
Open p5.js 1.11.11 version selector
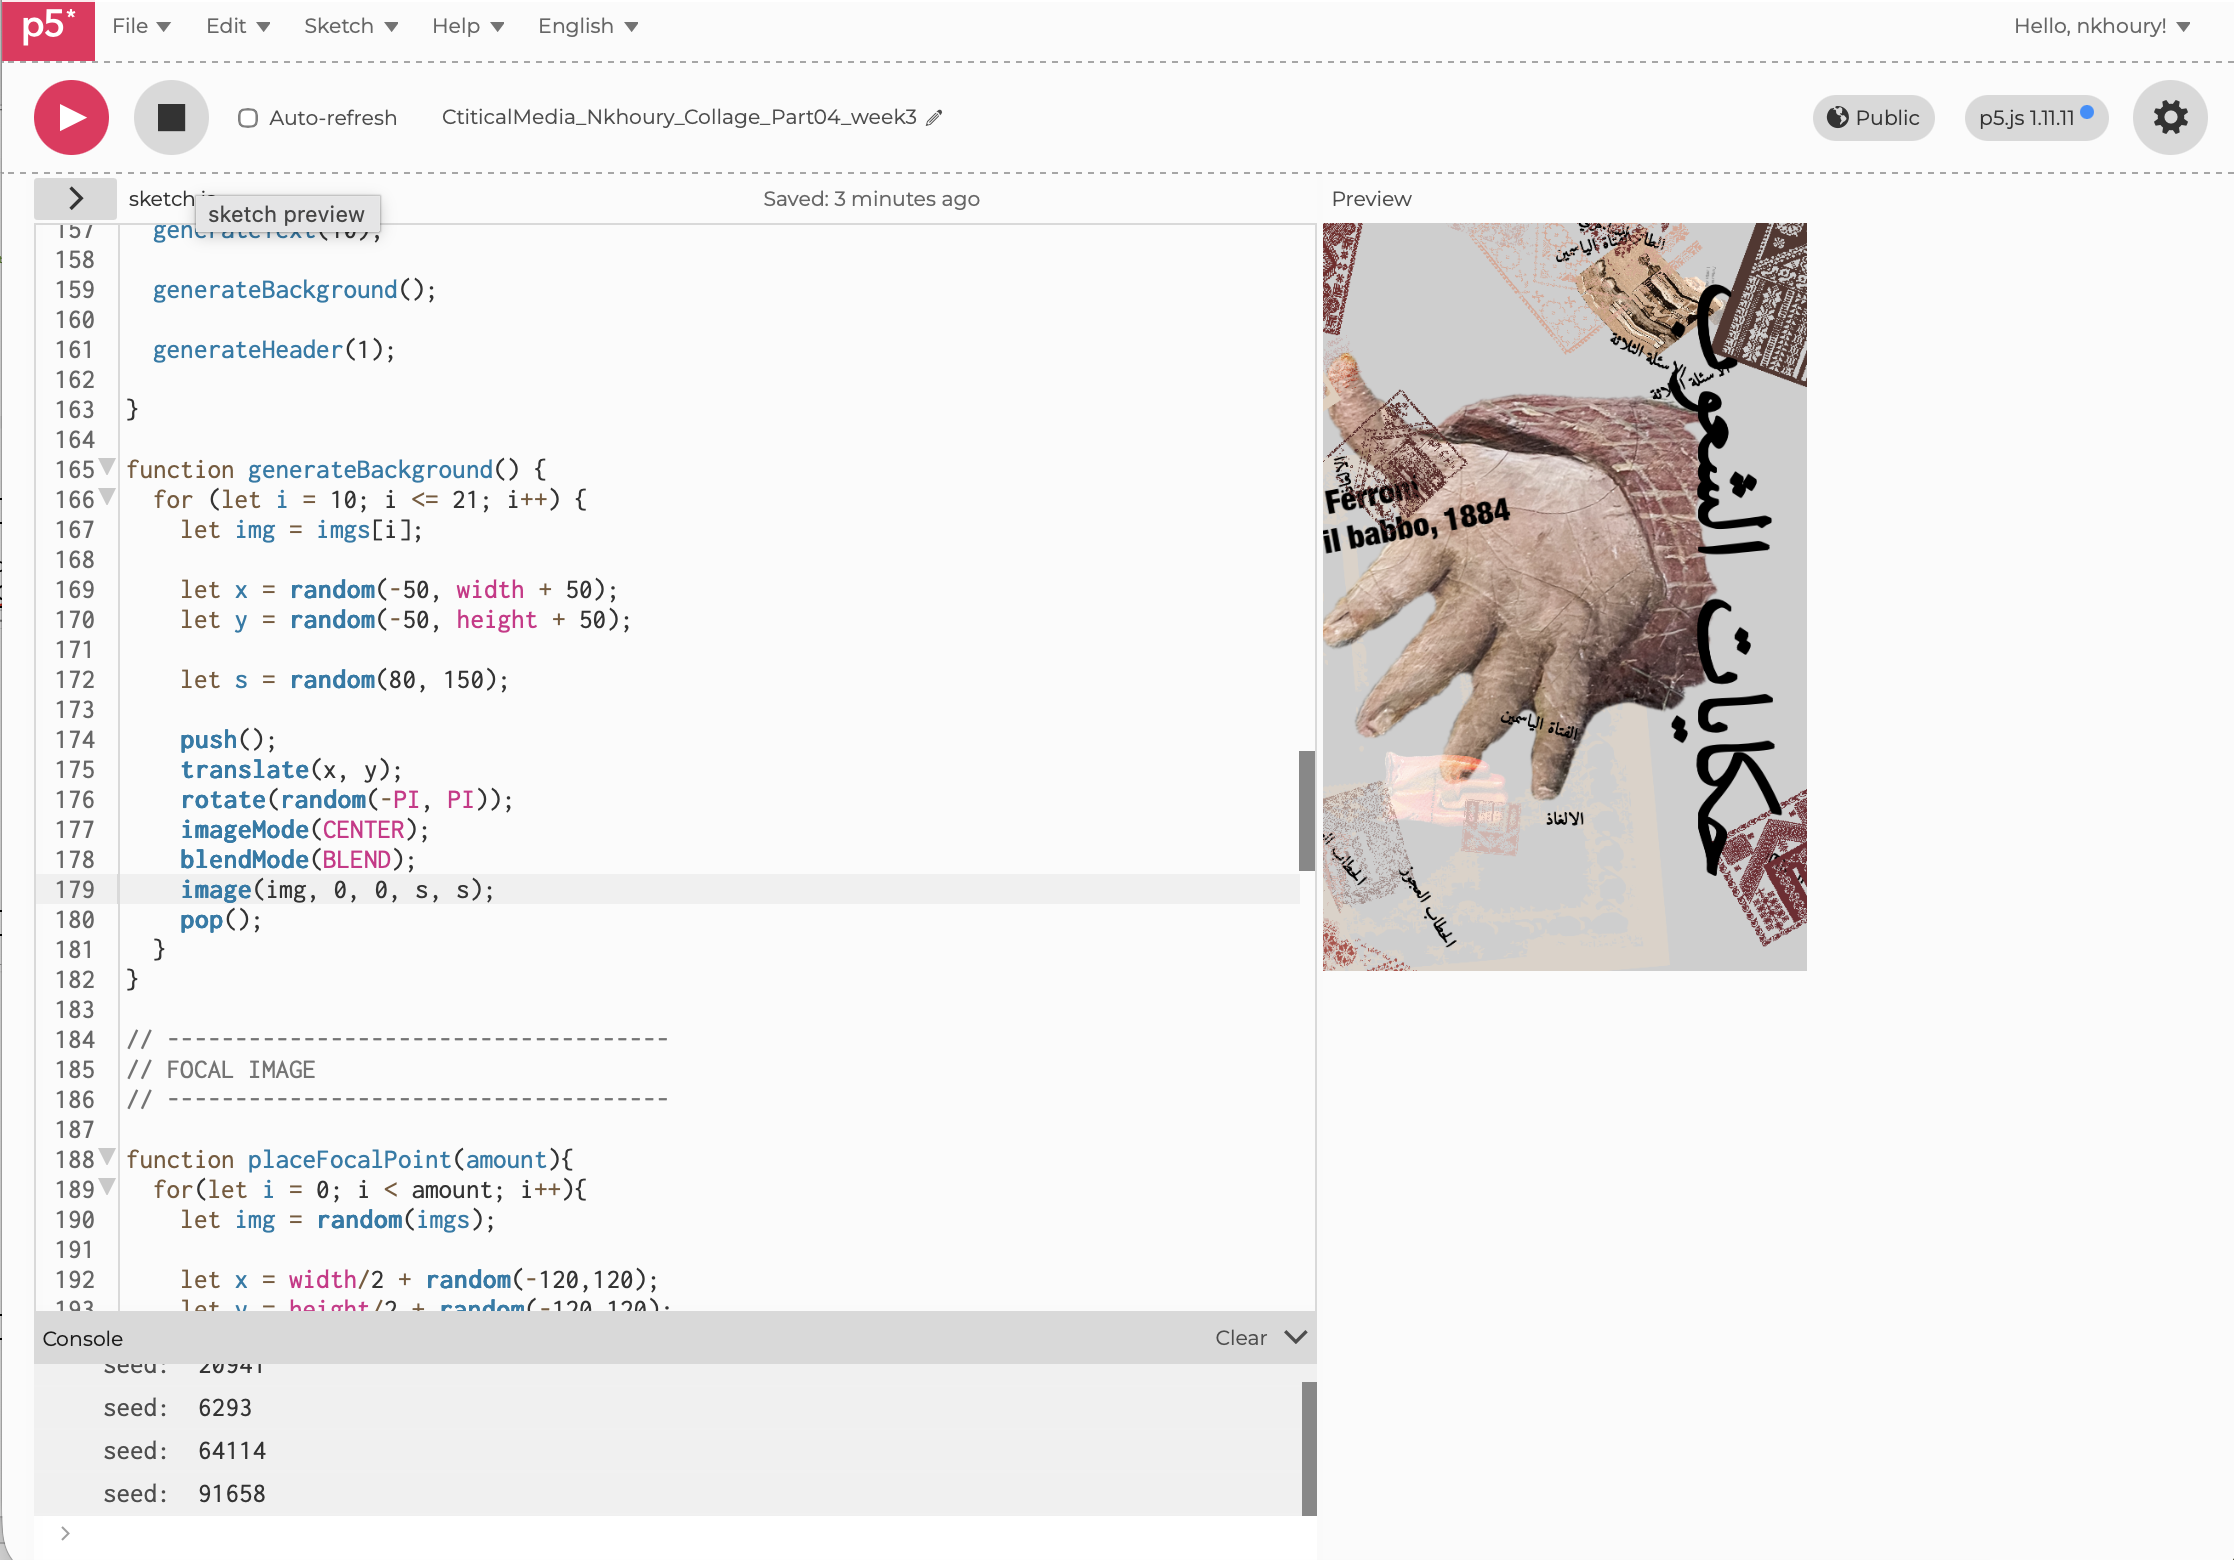point(2036,118)
